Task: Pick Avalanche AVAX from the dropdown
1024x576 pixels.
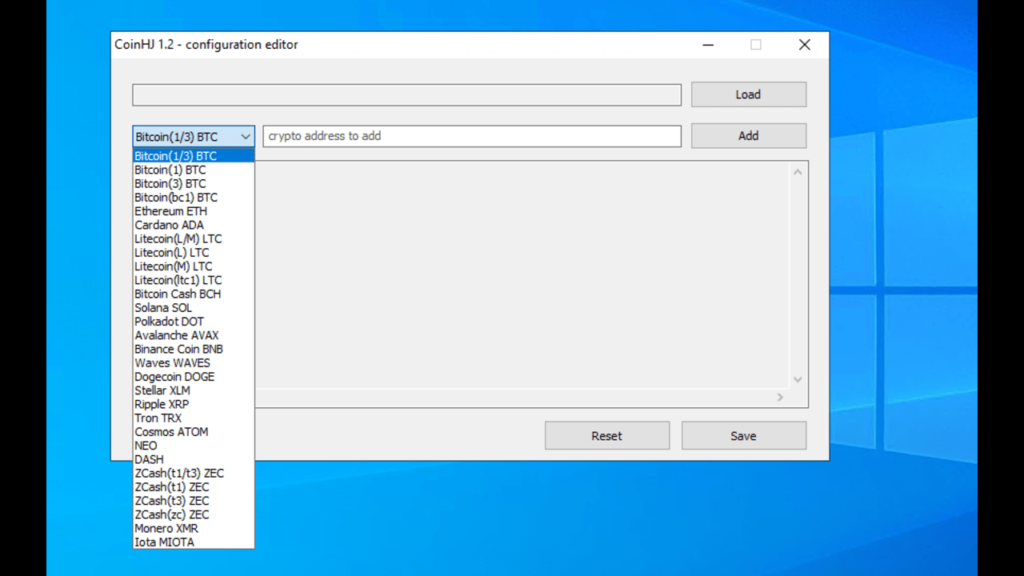Action: click(193, 335)
